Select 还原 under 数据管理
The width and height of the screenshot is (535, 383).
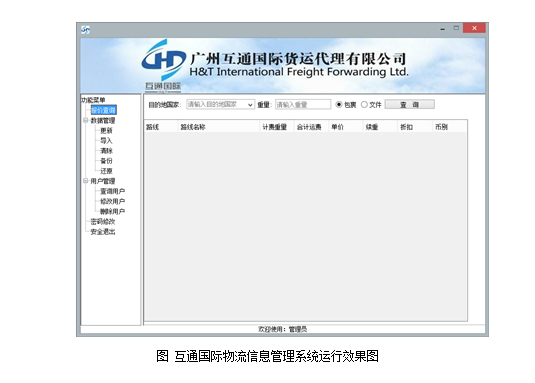coord(106,171)
